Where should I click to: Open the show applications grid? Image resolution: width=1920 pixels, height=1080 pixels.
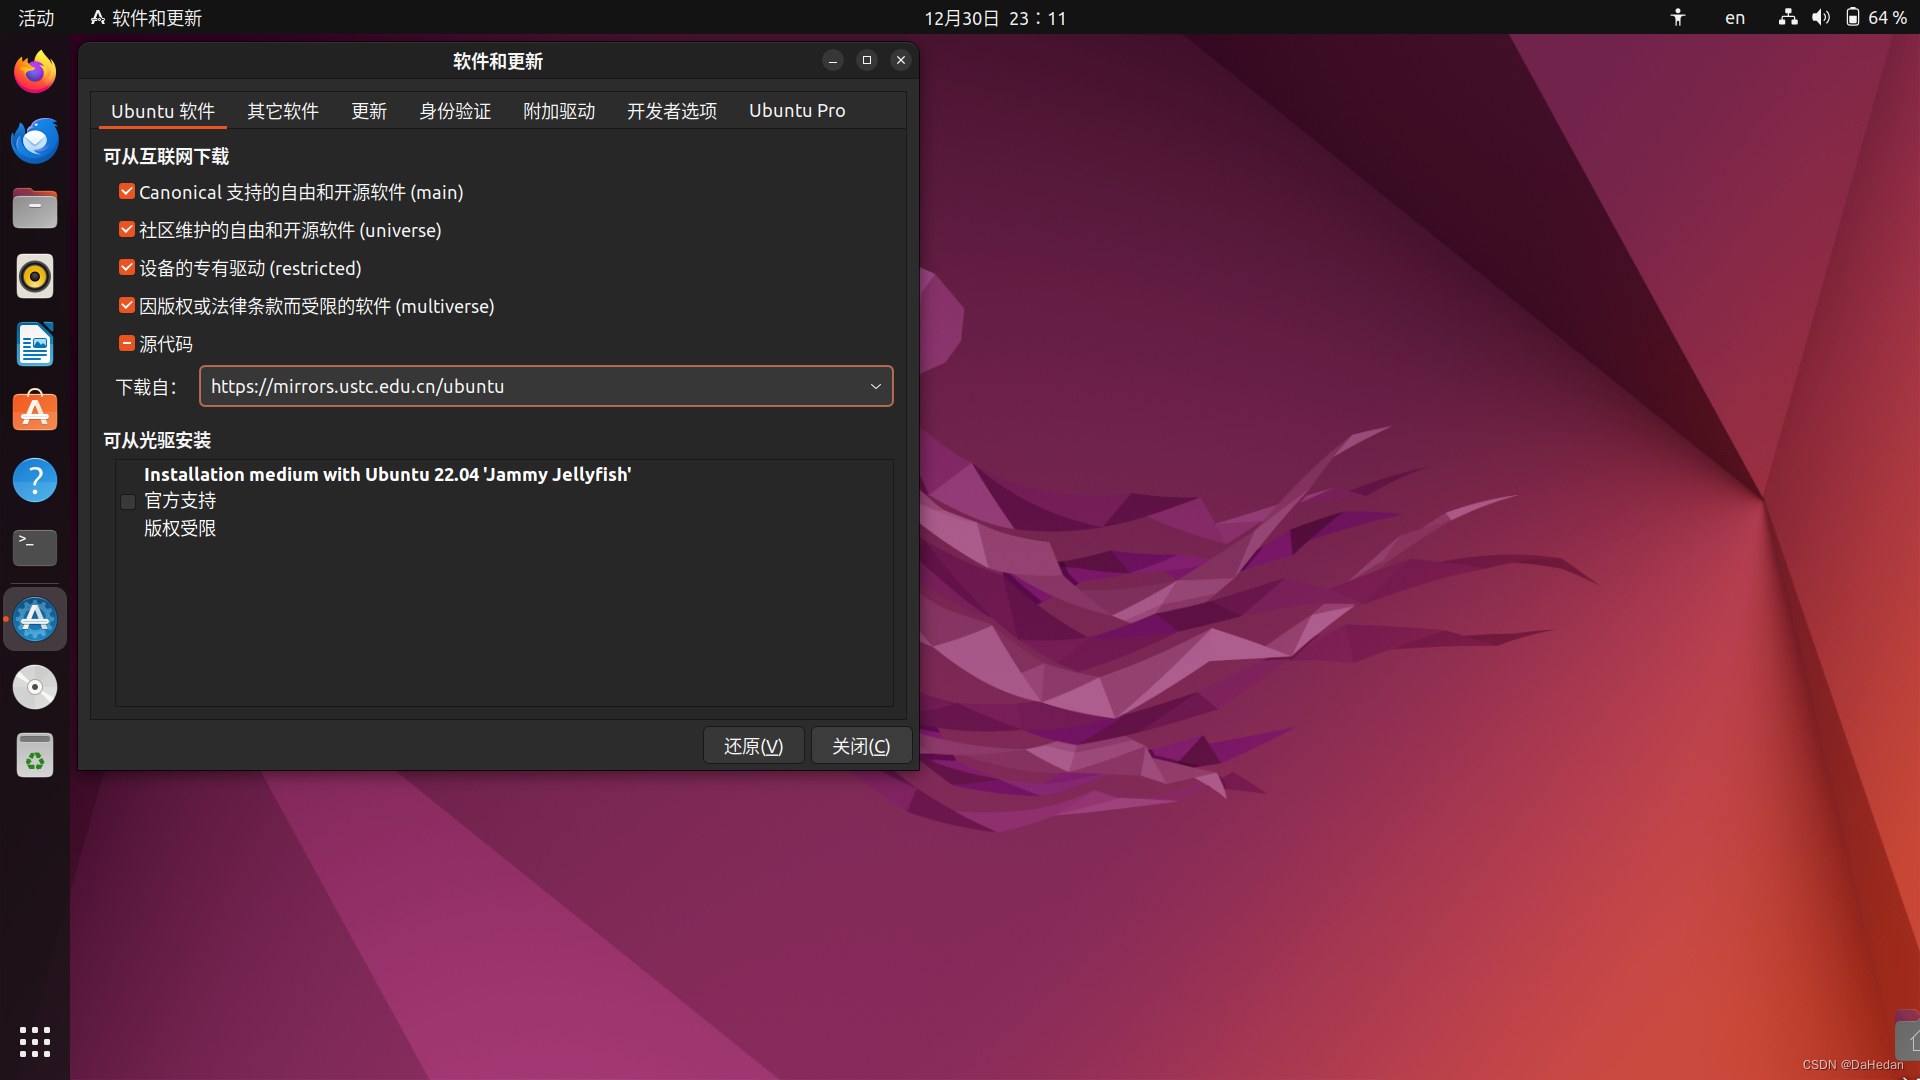pos(34,1041)
